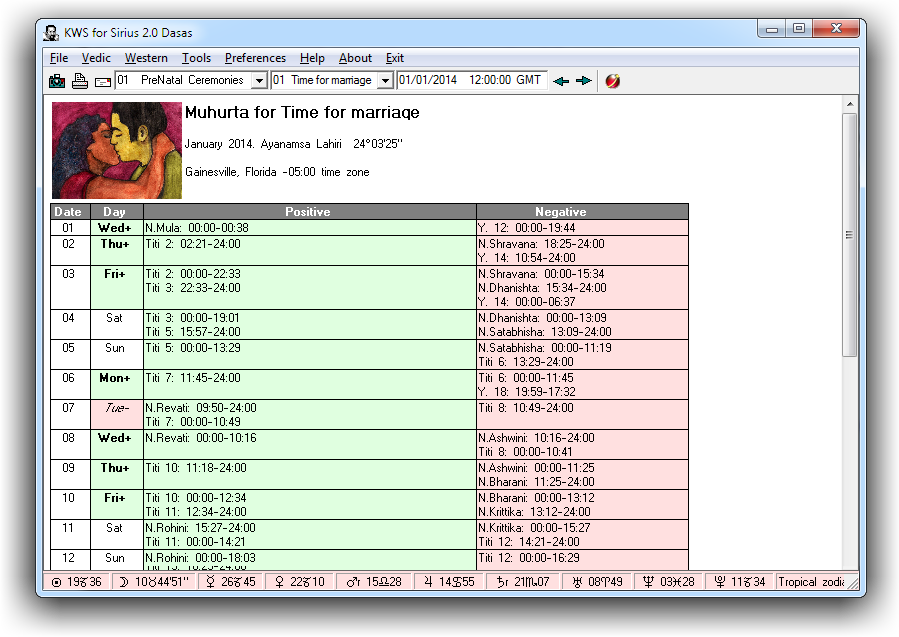Click the Exit menu item
Image resolution: width=899 pixels, height=637 pixels.
(395, 58)
